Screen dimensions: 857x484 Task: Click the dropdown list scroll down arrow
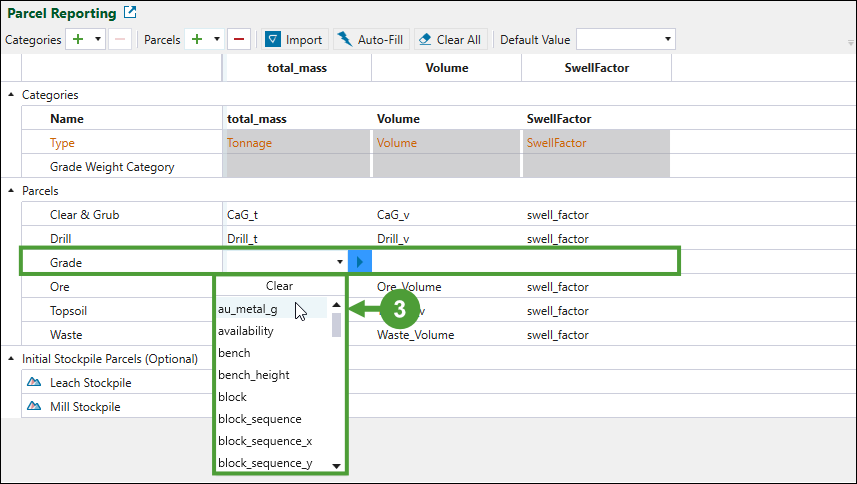pos(337,466)
